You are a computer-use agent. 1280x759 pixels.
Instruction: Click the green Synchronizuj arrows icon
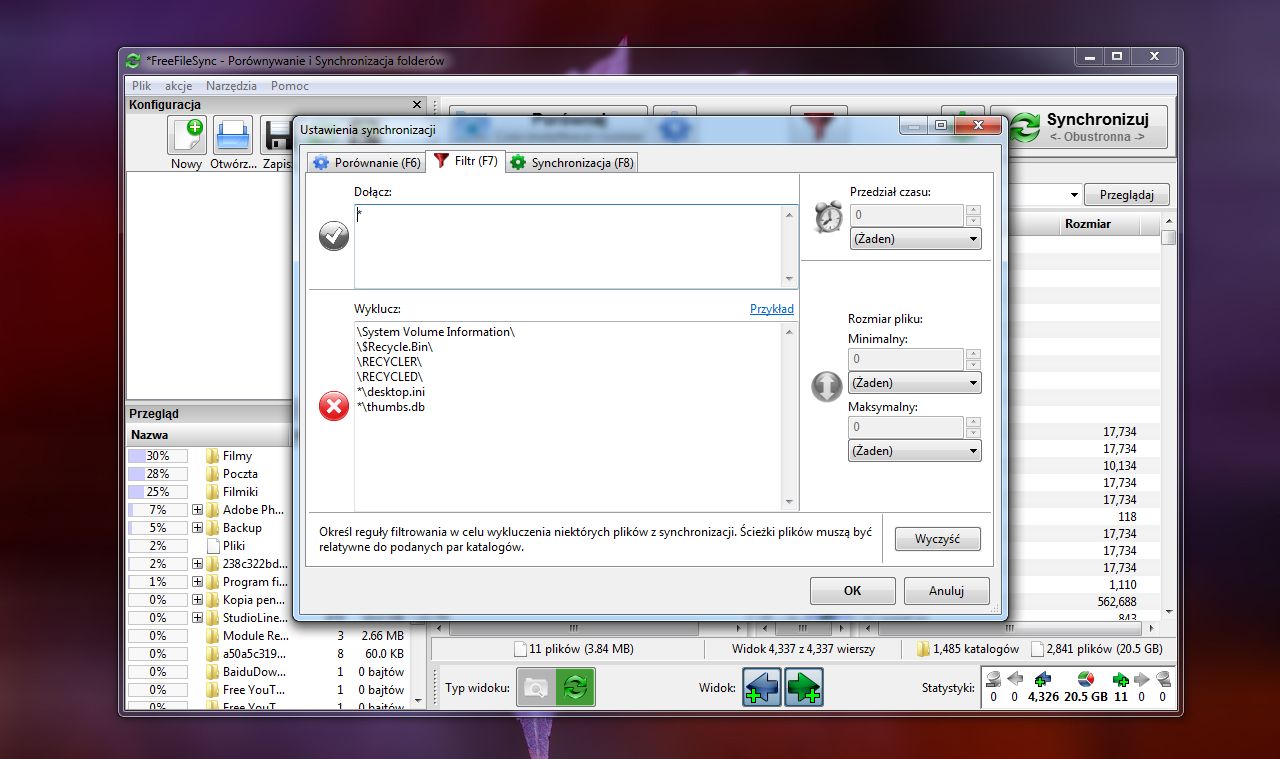(x=1025, y=127)
